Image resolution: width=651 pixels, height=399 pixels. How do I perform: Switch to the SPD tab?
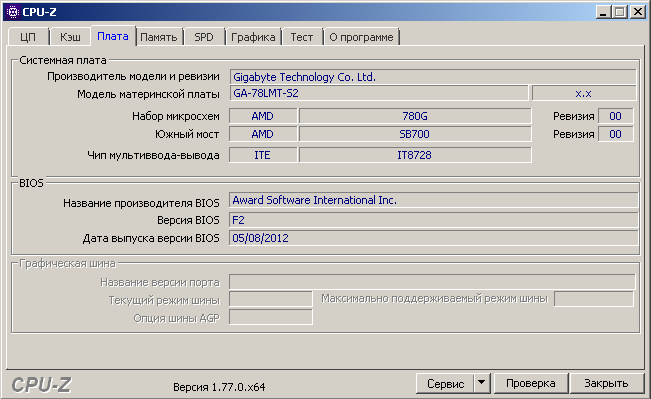coord(204,37)
